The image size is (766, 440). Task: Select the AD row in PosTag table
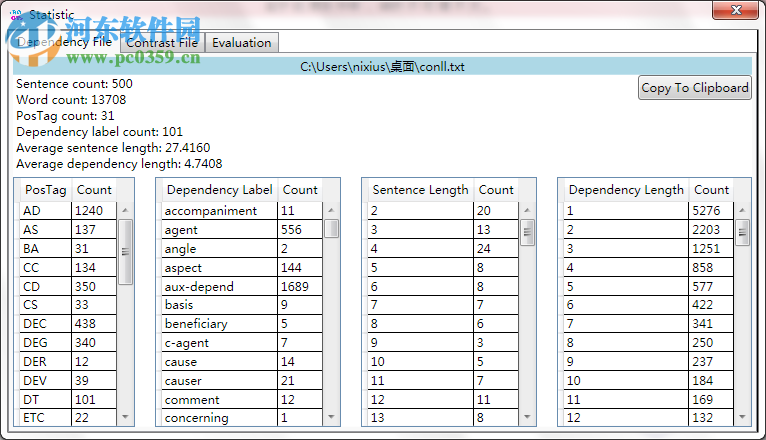coord(68,210)
